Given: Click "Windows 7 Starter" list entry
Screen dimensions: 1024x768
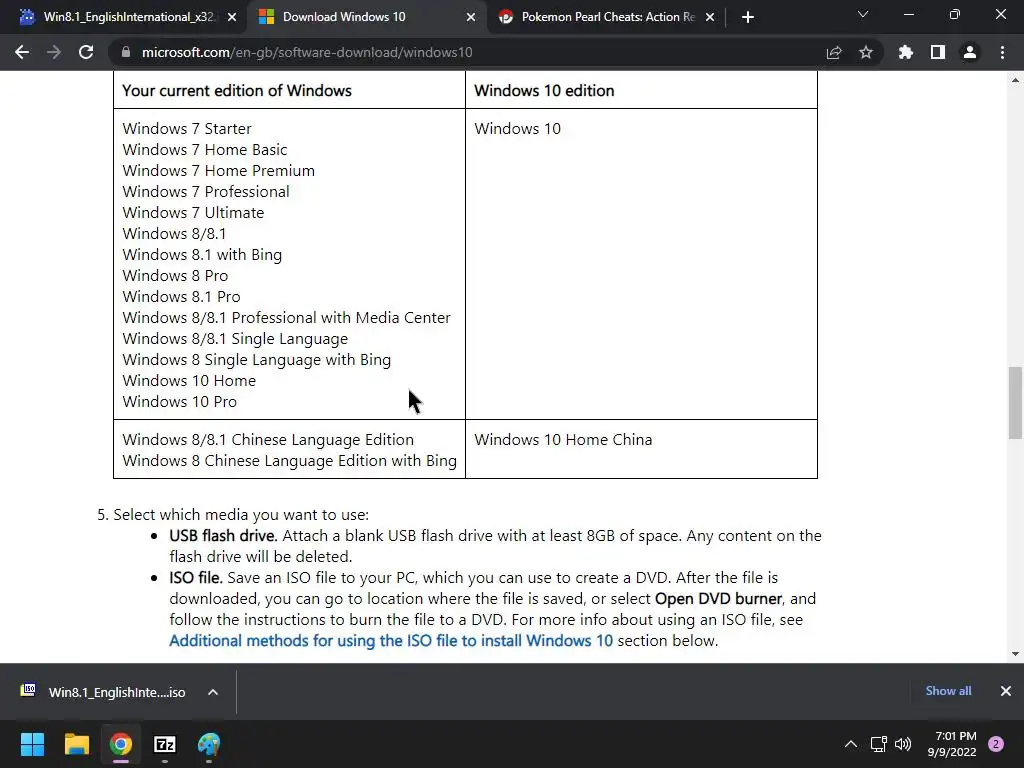Looking at the screenshot, I should coord(187,129).
